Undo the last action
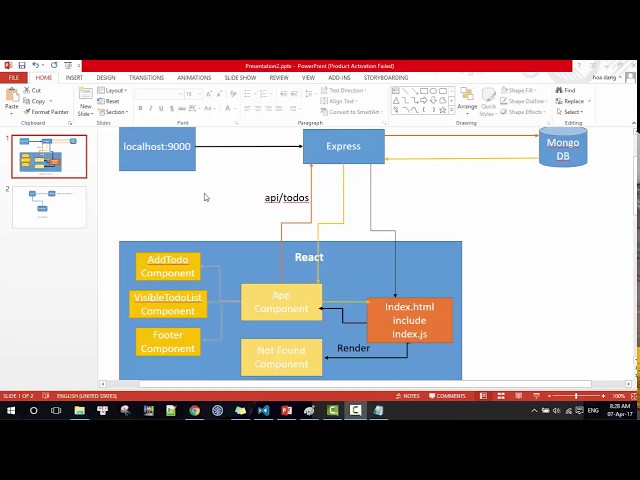This screenshot has width=640, height=480. coord(36,65)
